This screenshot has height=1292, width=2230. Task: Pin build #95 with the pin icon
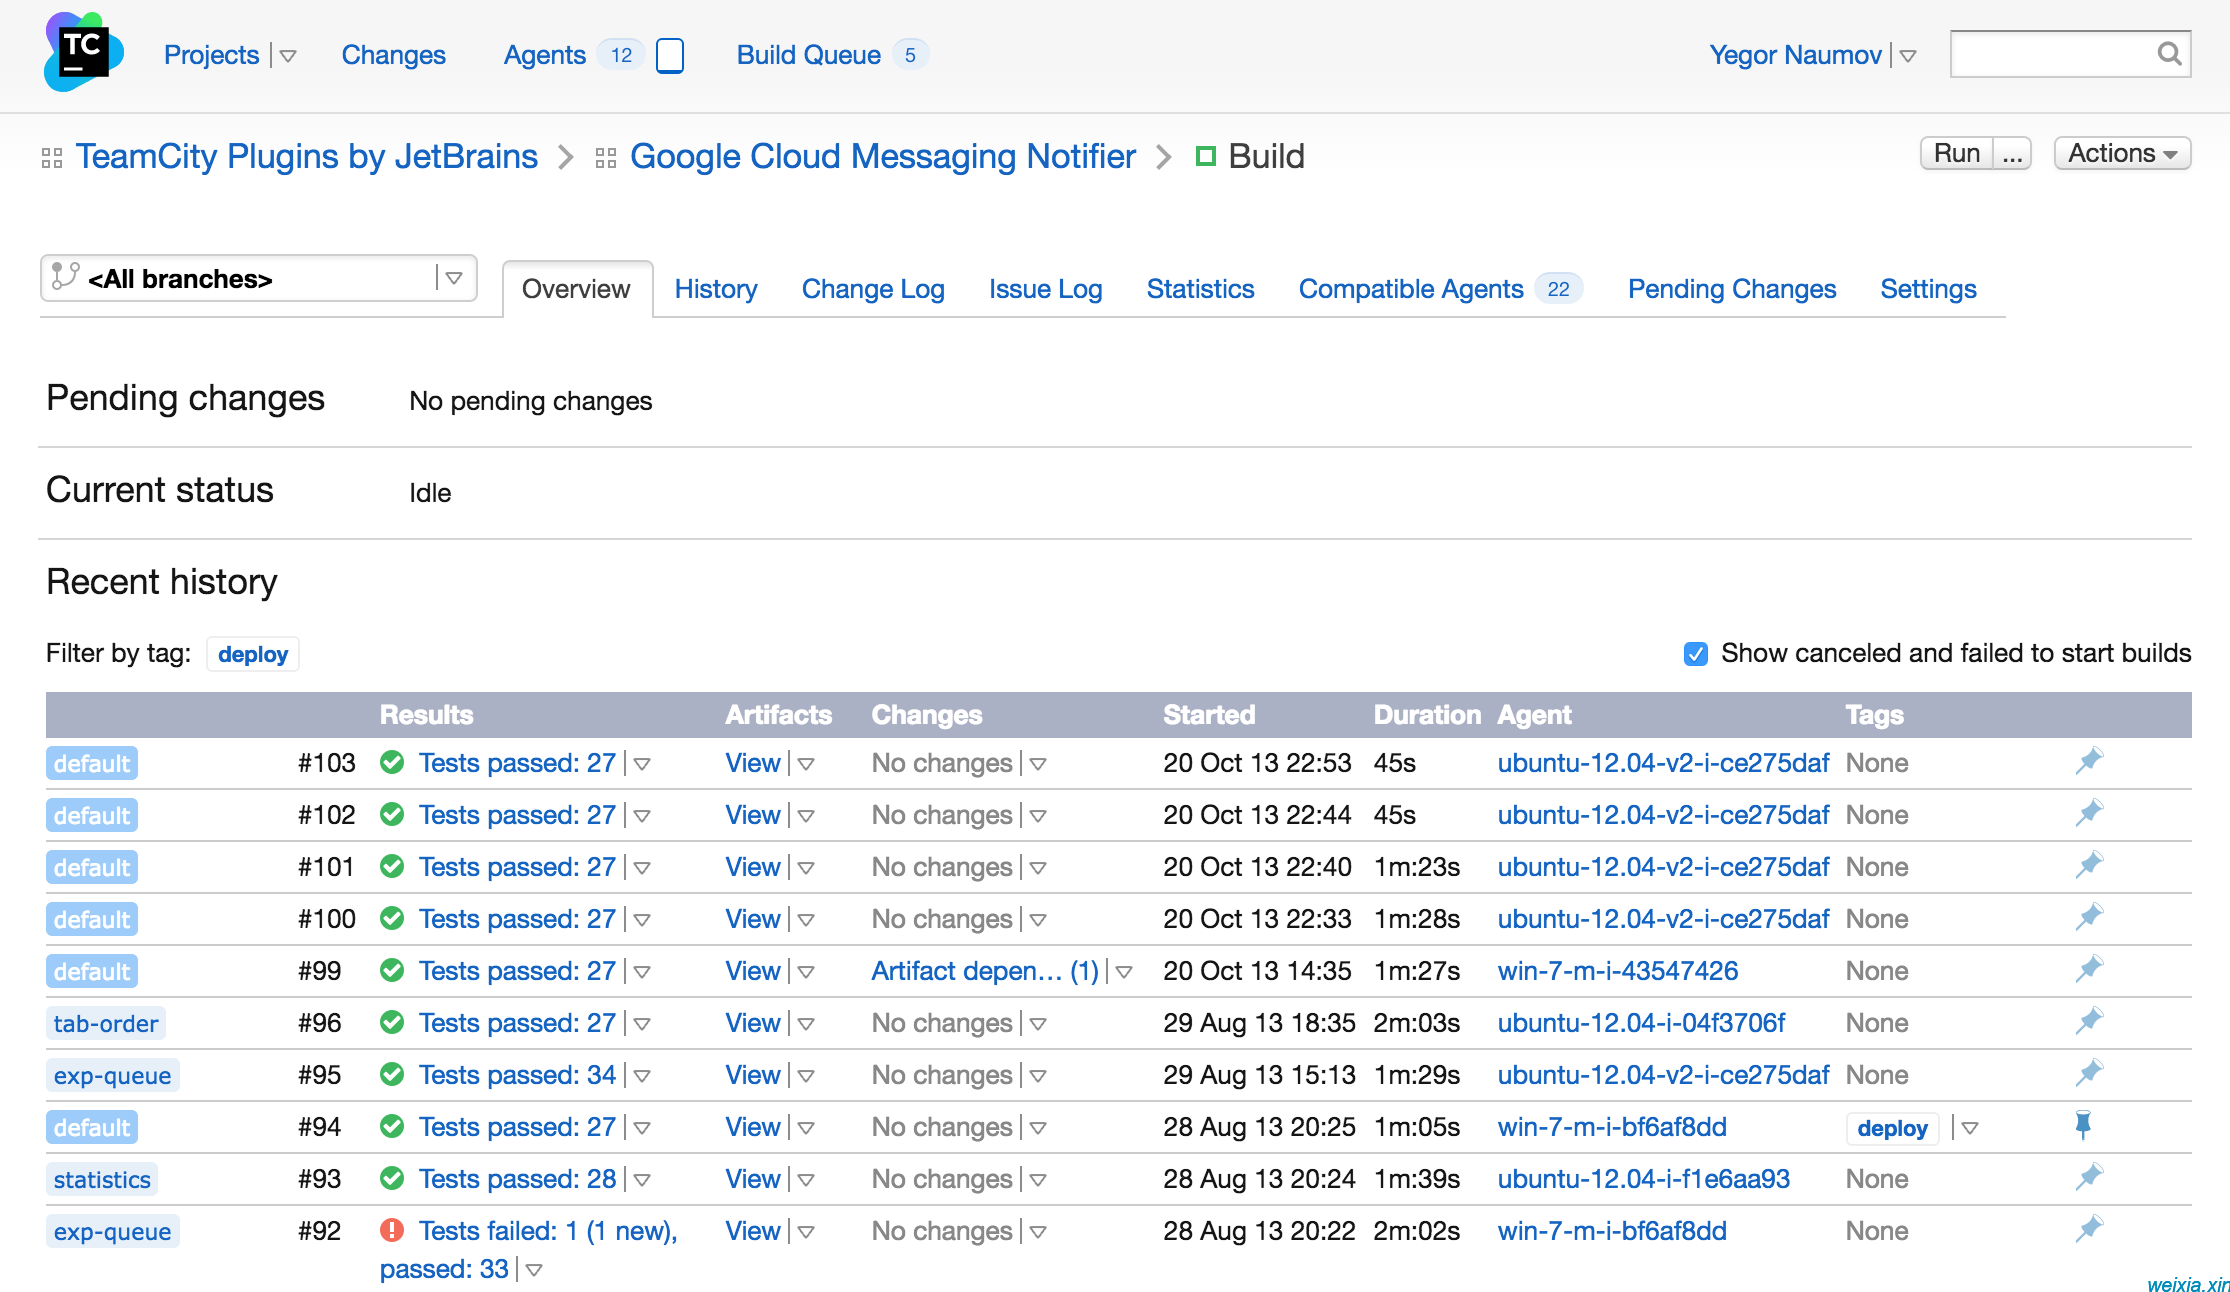point(2089,1074)
